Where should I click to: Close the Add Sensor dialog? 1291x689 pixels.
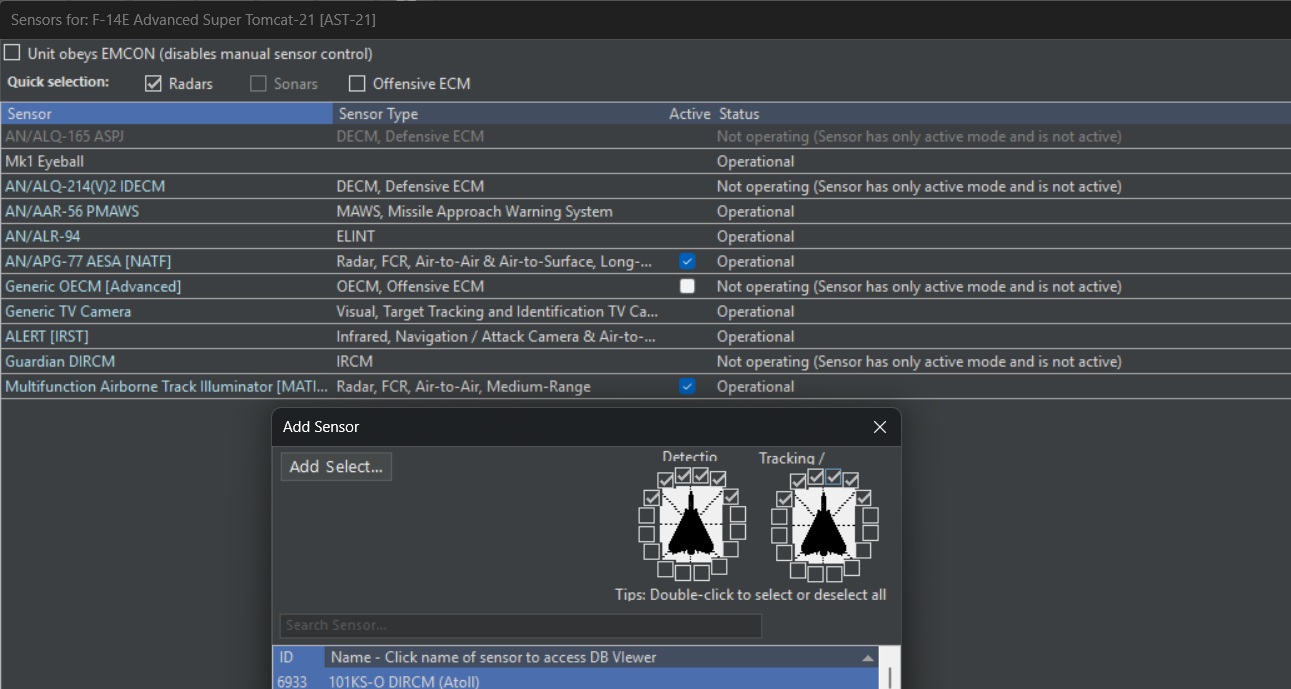click(880, 427)
